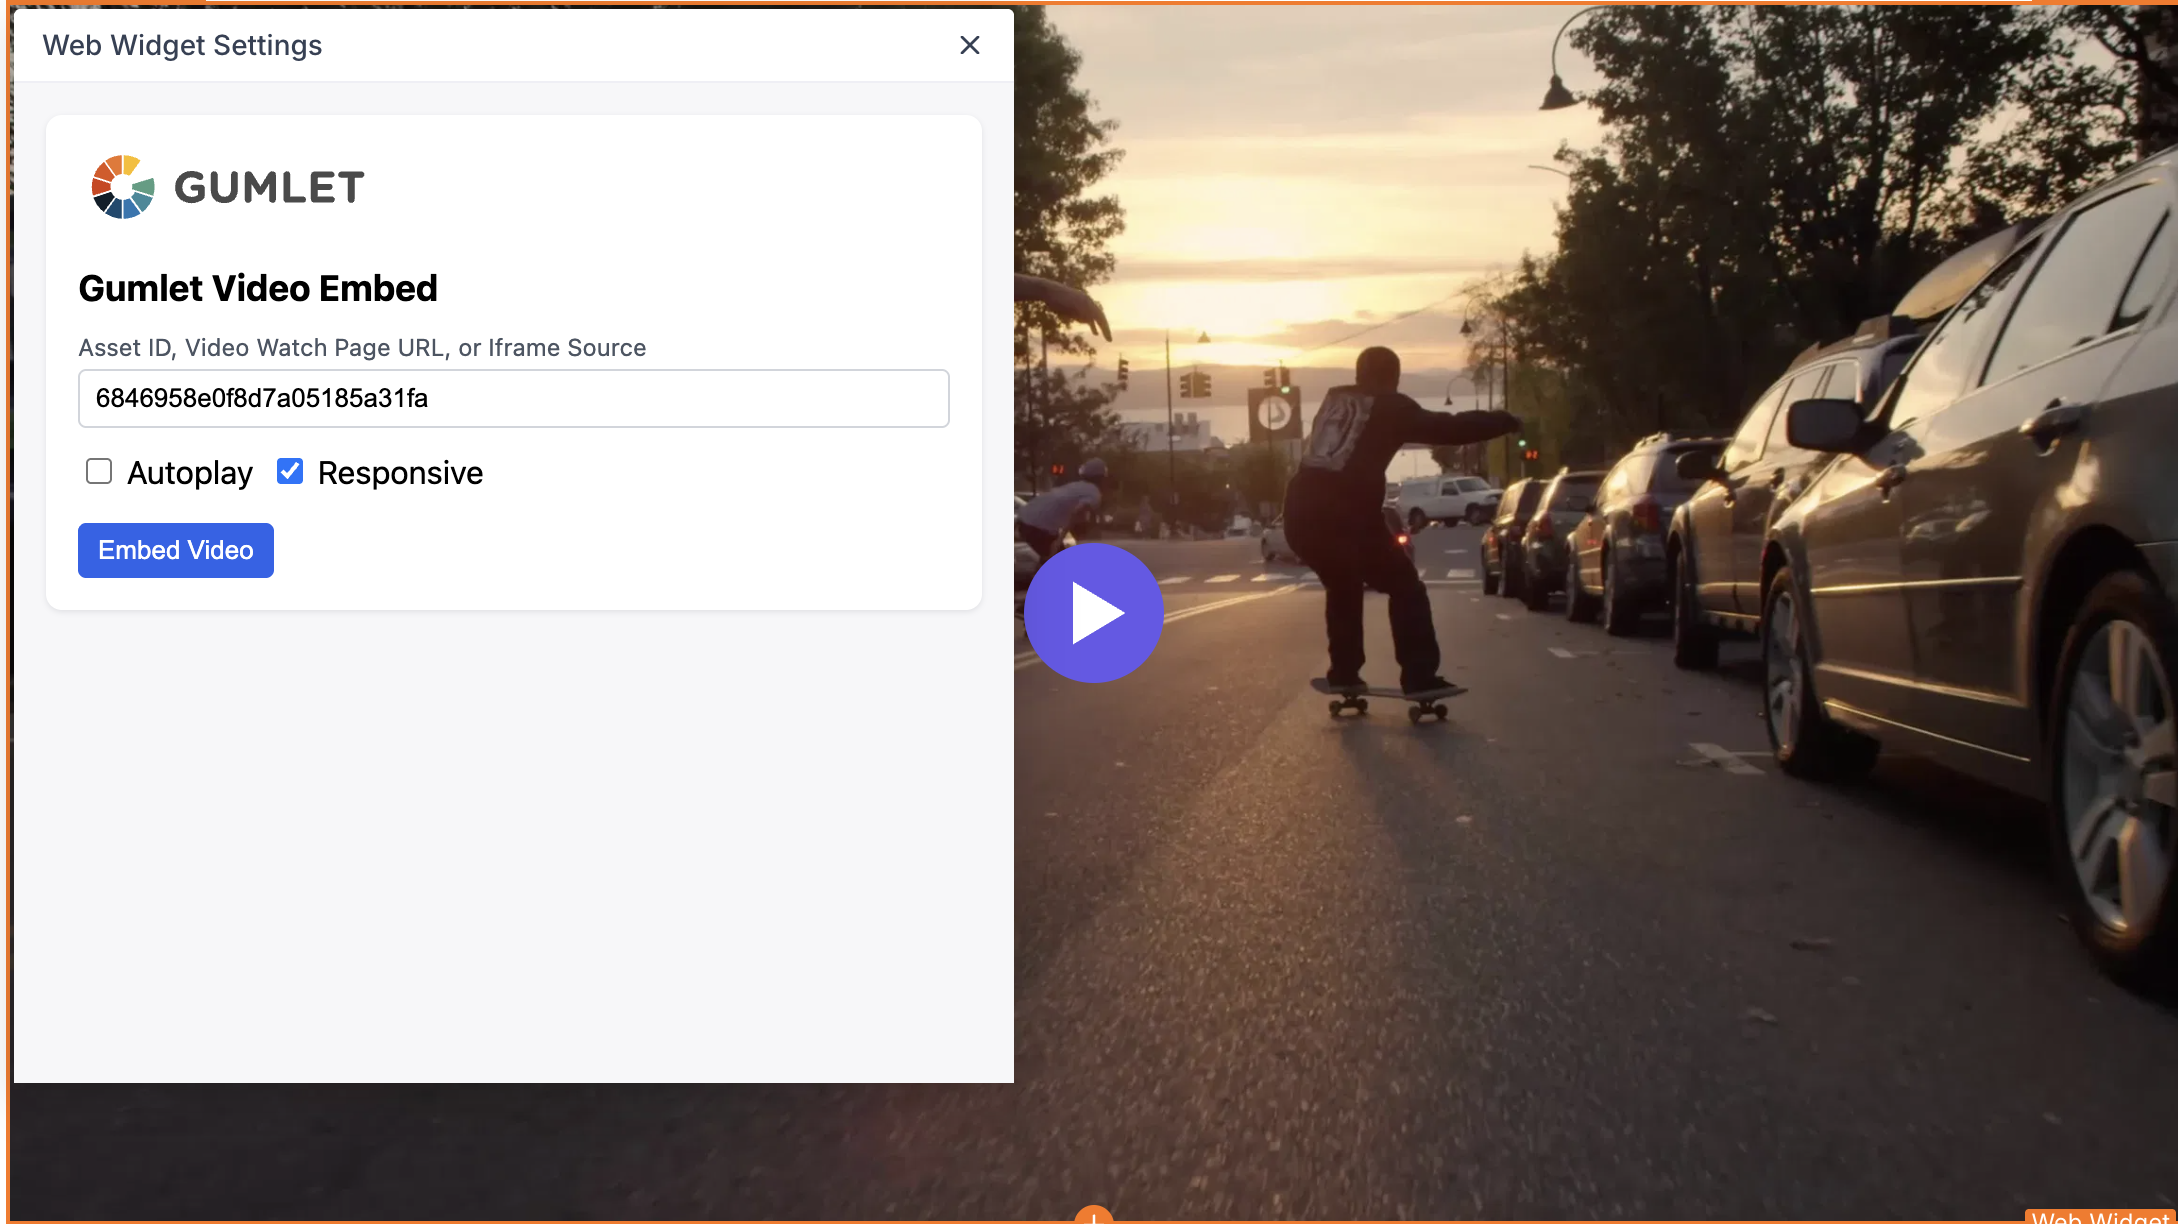
Task: Uncheck the Responsive checkbox
Action: click(290, 471)
